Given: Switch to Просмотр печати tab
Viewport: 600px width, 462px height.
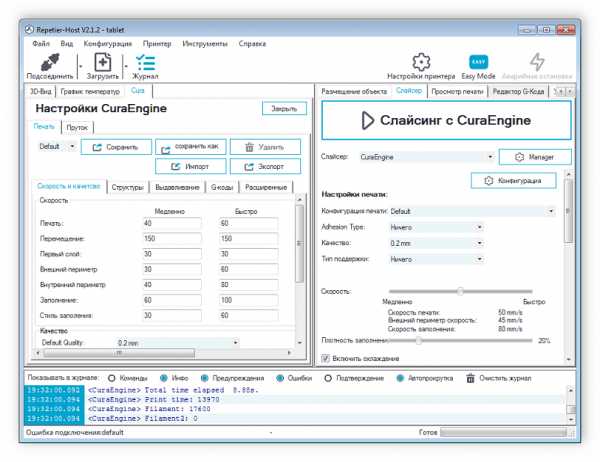Looking at the screenshot, I should point(457,91).
